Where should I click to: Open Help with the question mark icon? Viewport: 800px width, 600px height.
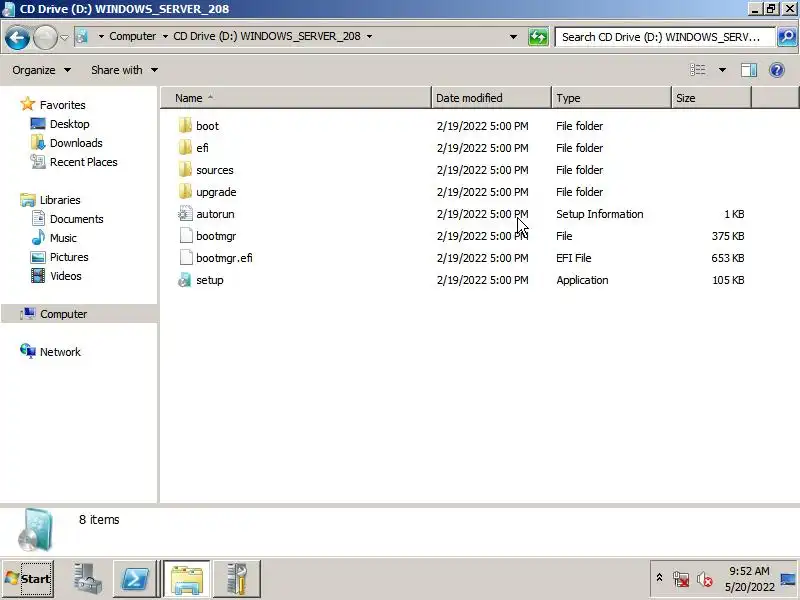point(777,70)
